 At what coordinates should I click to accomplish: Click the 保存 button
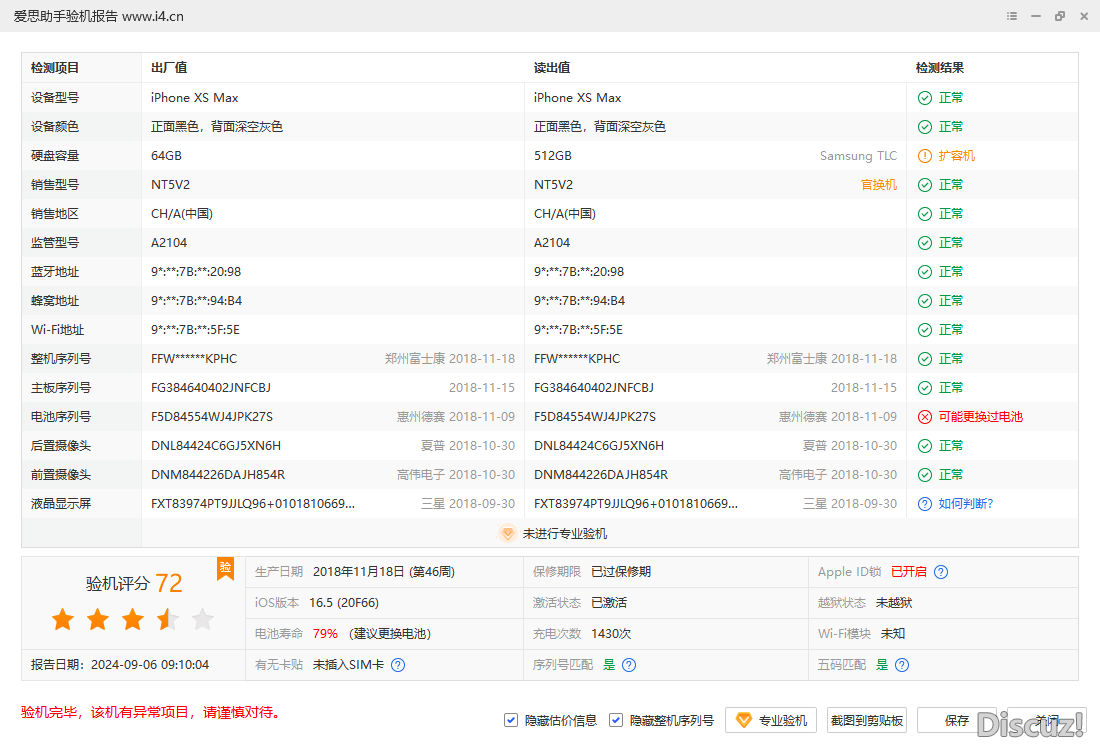pos(957,720)
